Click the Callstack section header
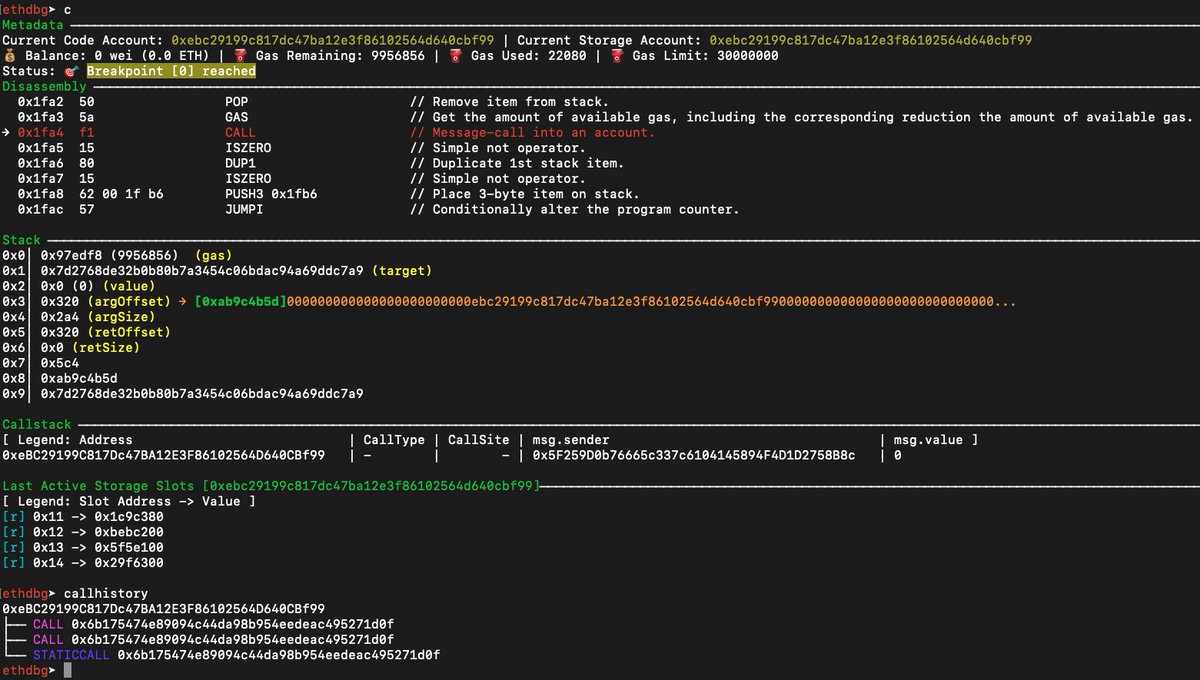 coord(37,424)
